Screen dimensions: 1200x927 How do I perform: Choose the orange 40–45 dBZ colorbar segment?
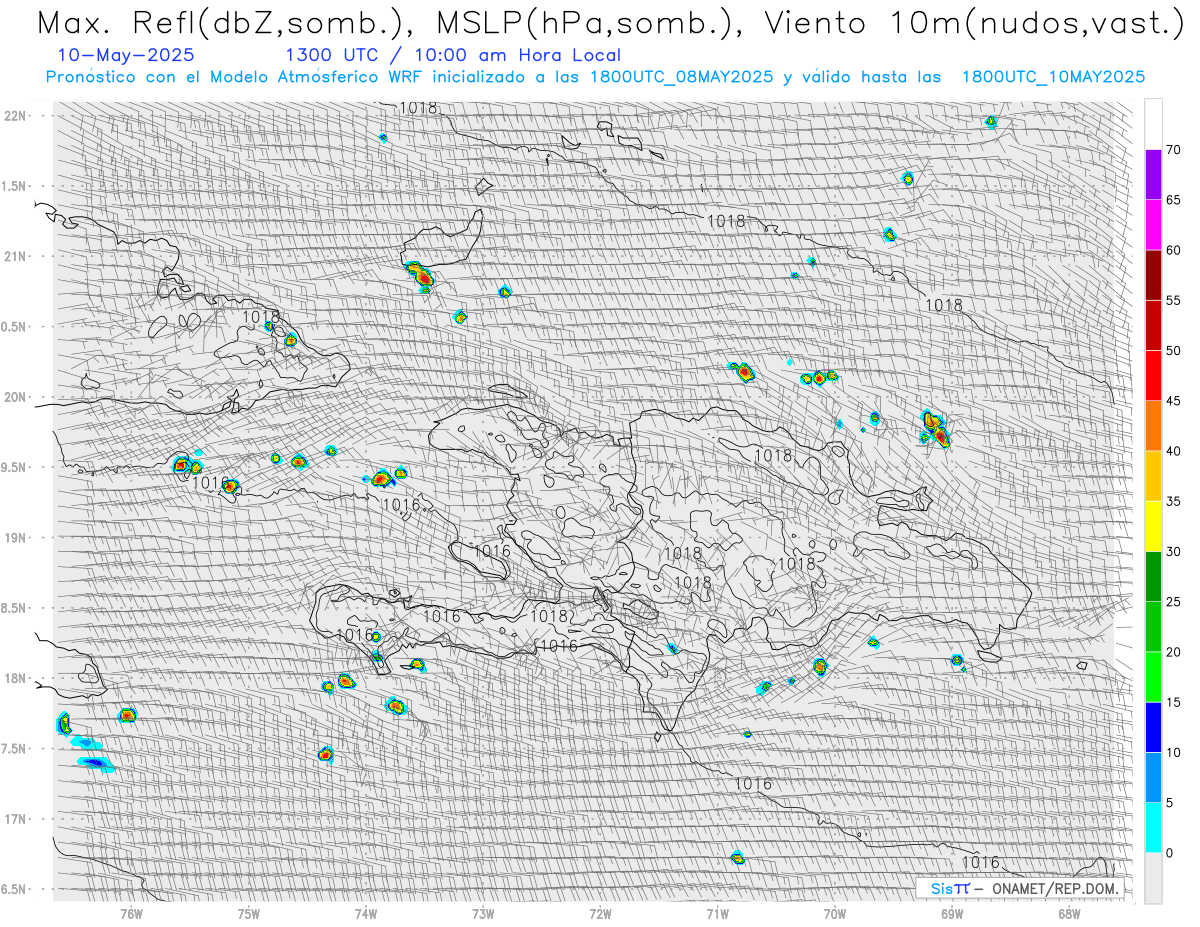coord(1153,426)
